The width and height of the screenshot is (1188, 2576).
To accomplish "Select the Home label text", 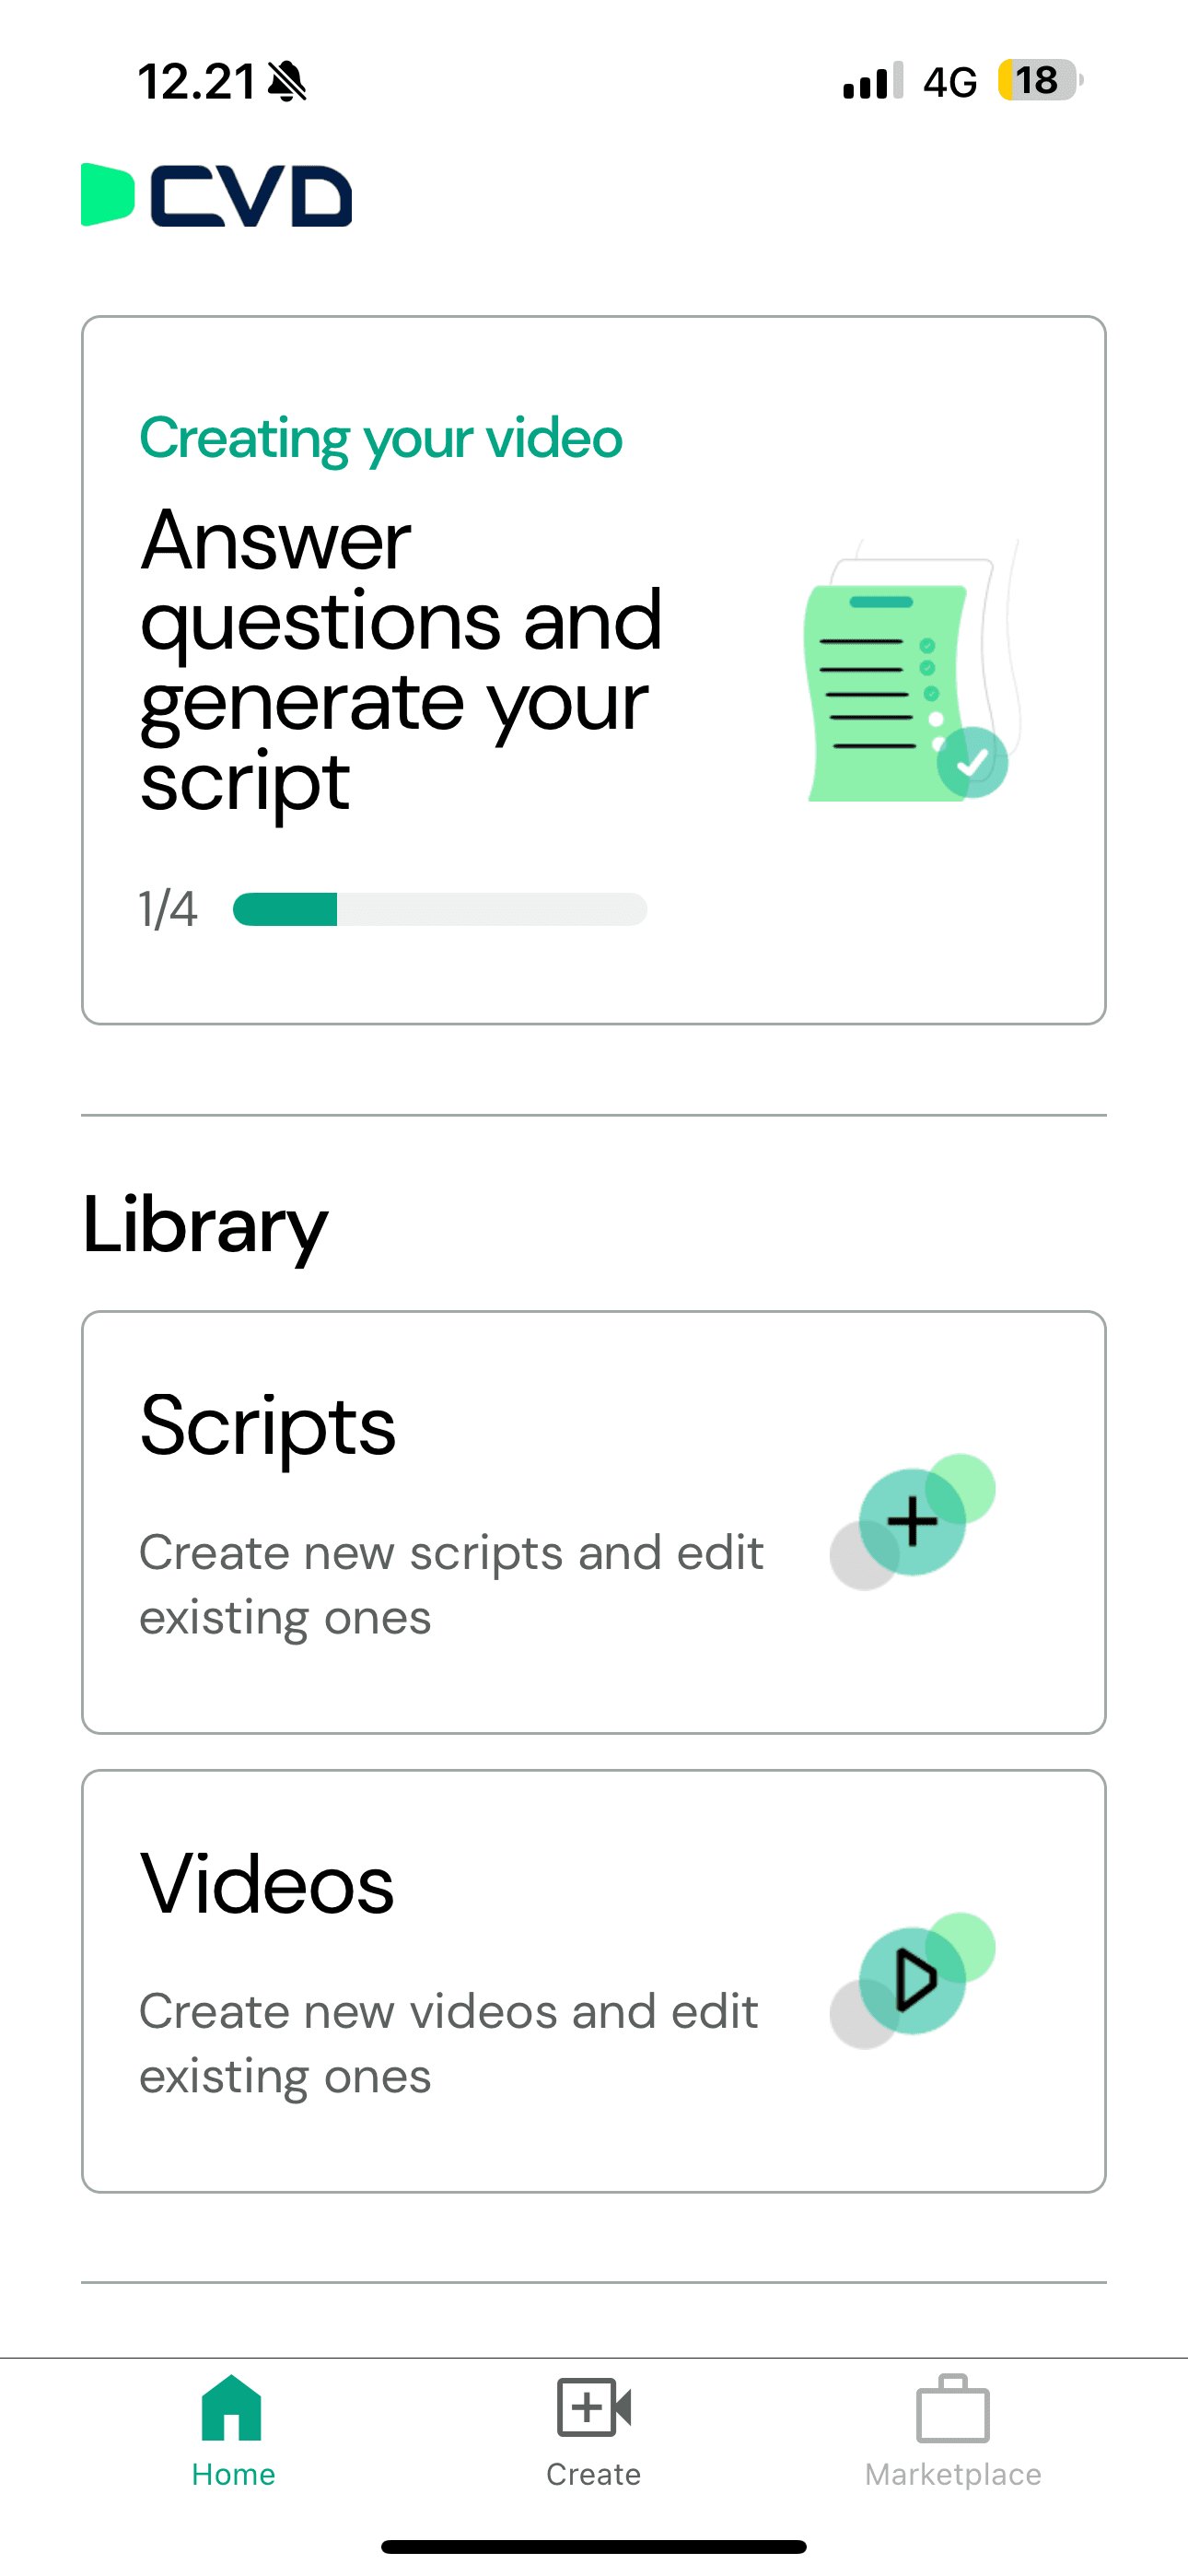I will [x=233, y=2474].
